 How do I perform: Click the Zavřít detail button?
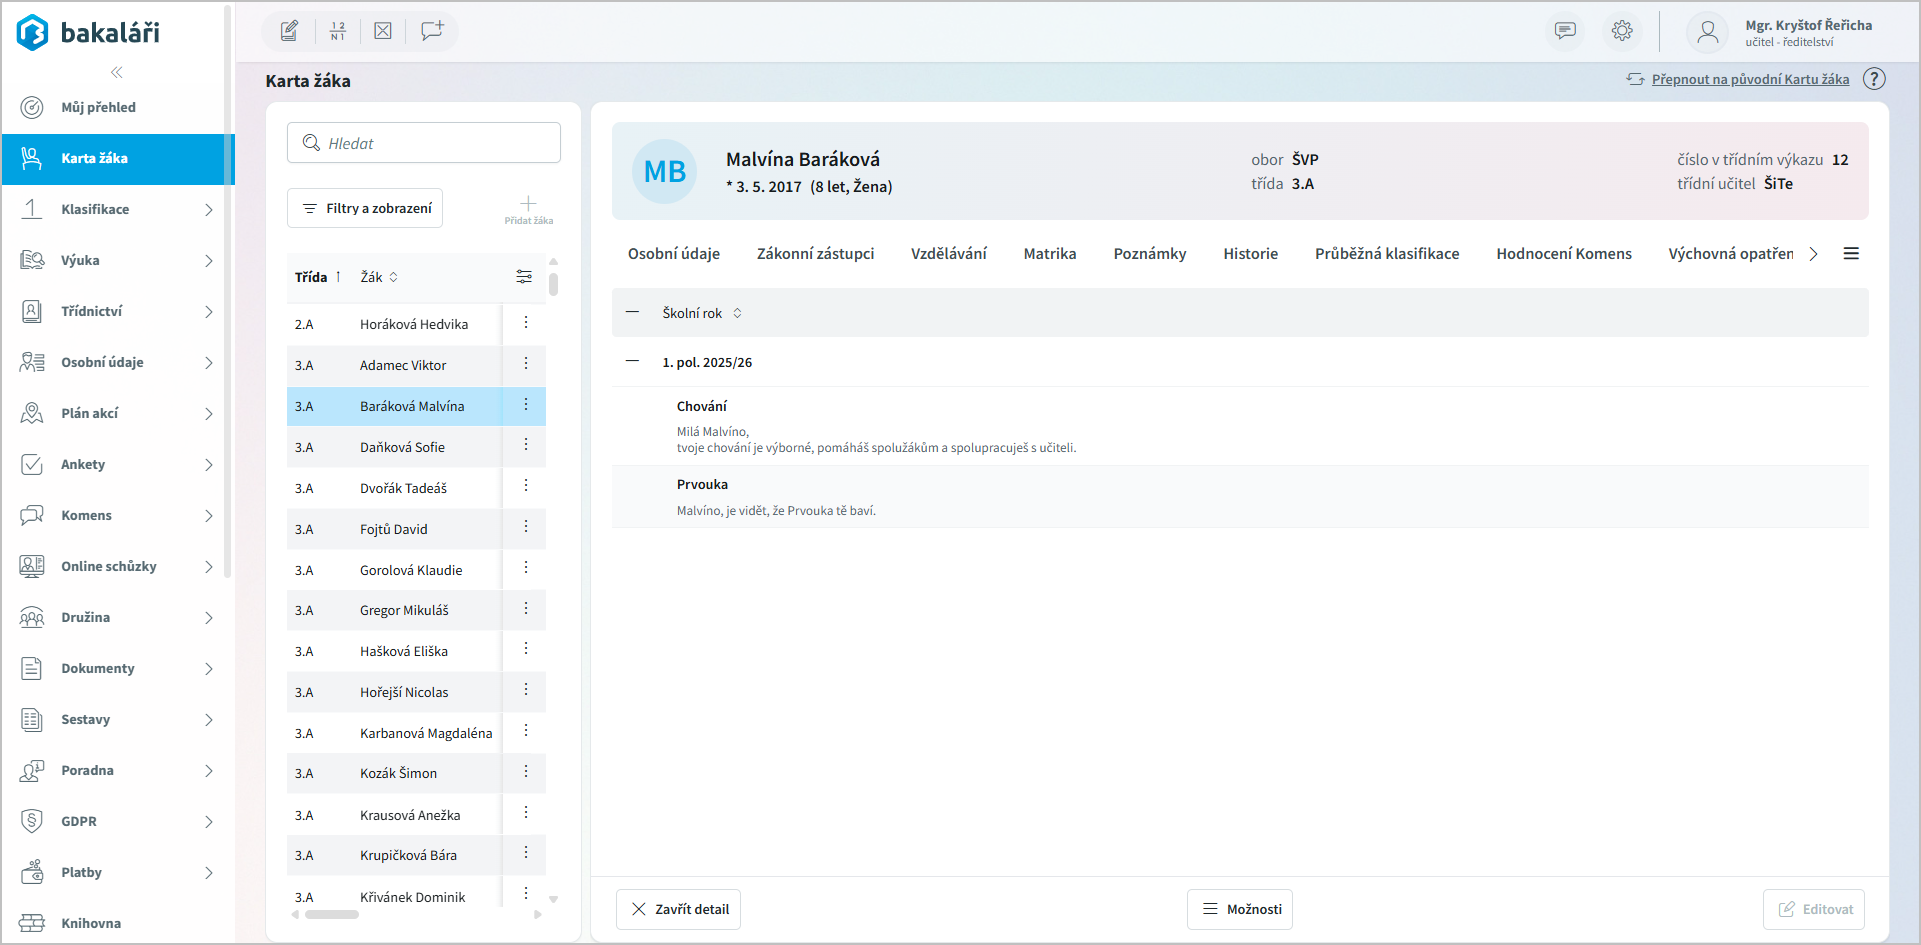click(678, 909)
